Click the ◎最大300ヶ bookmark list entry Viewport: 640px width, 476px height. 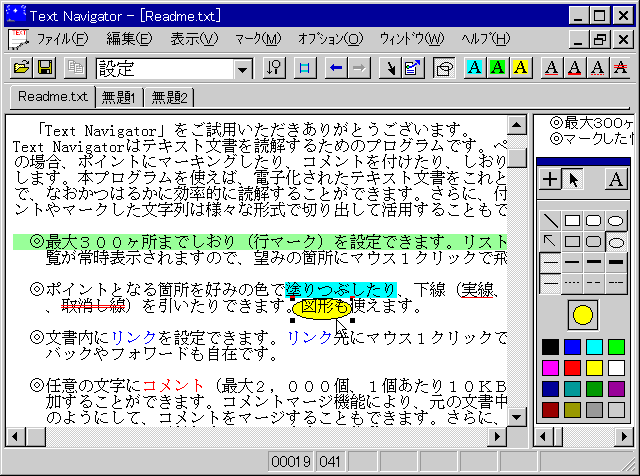point(591,122)
